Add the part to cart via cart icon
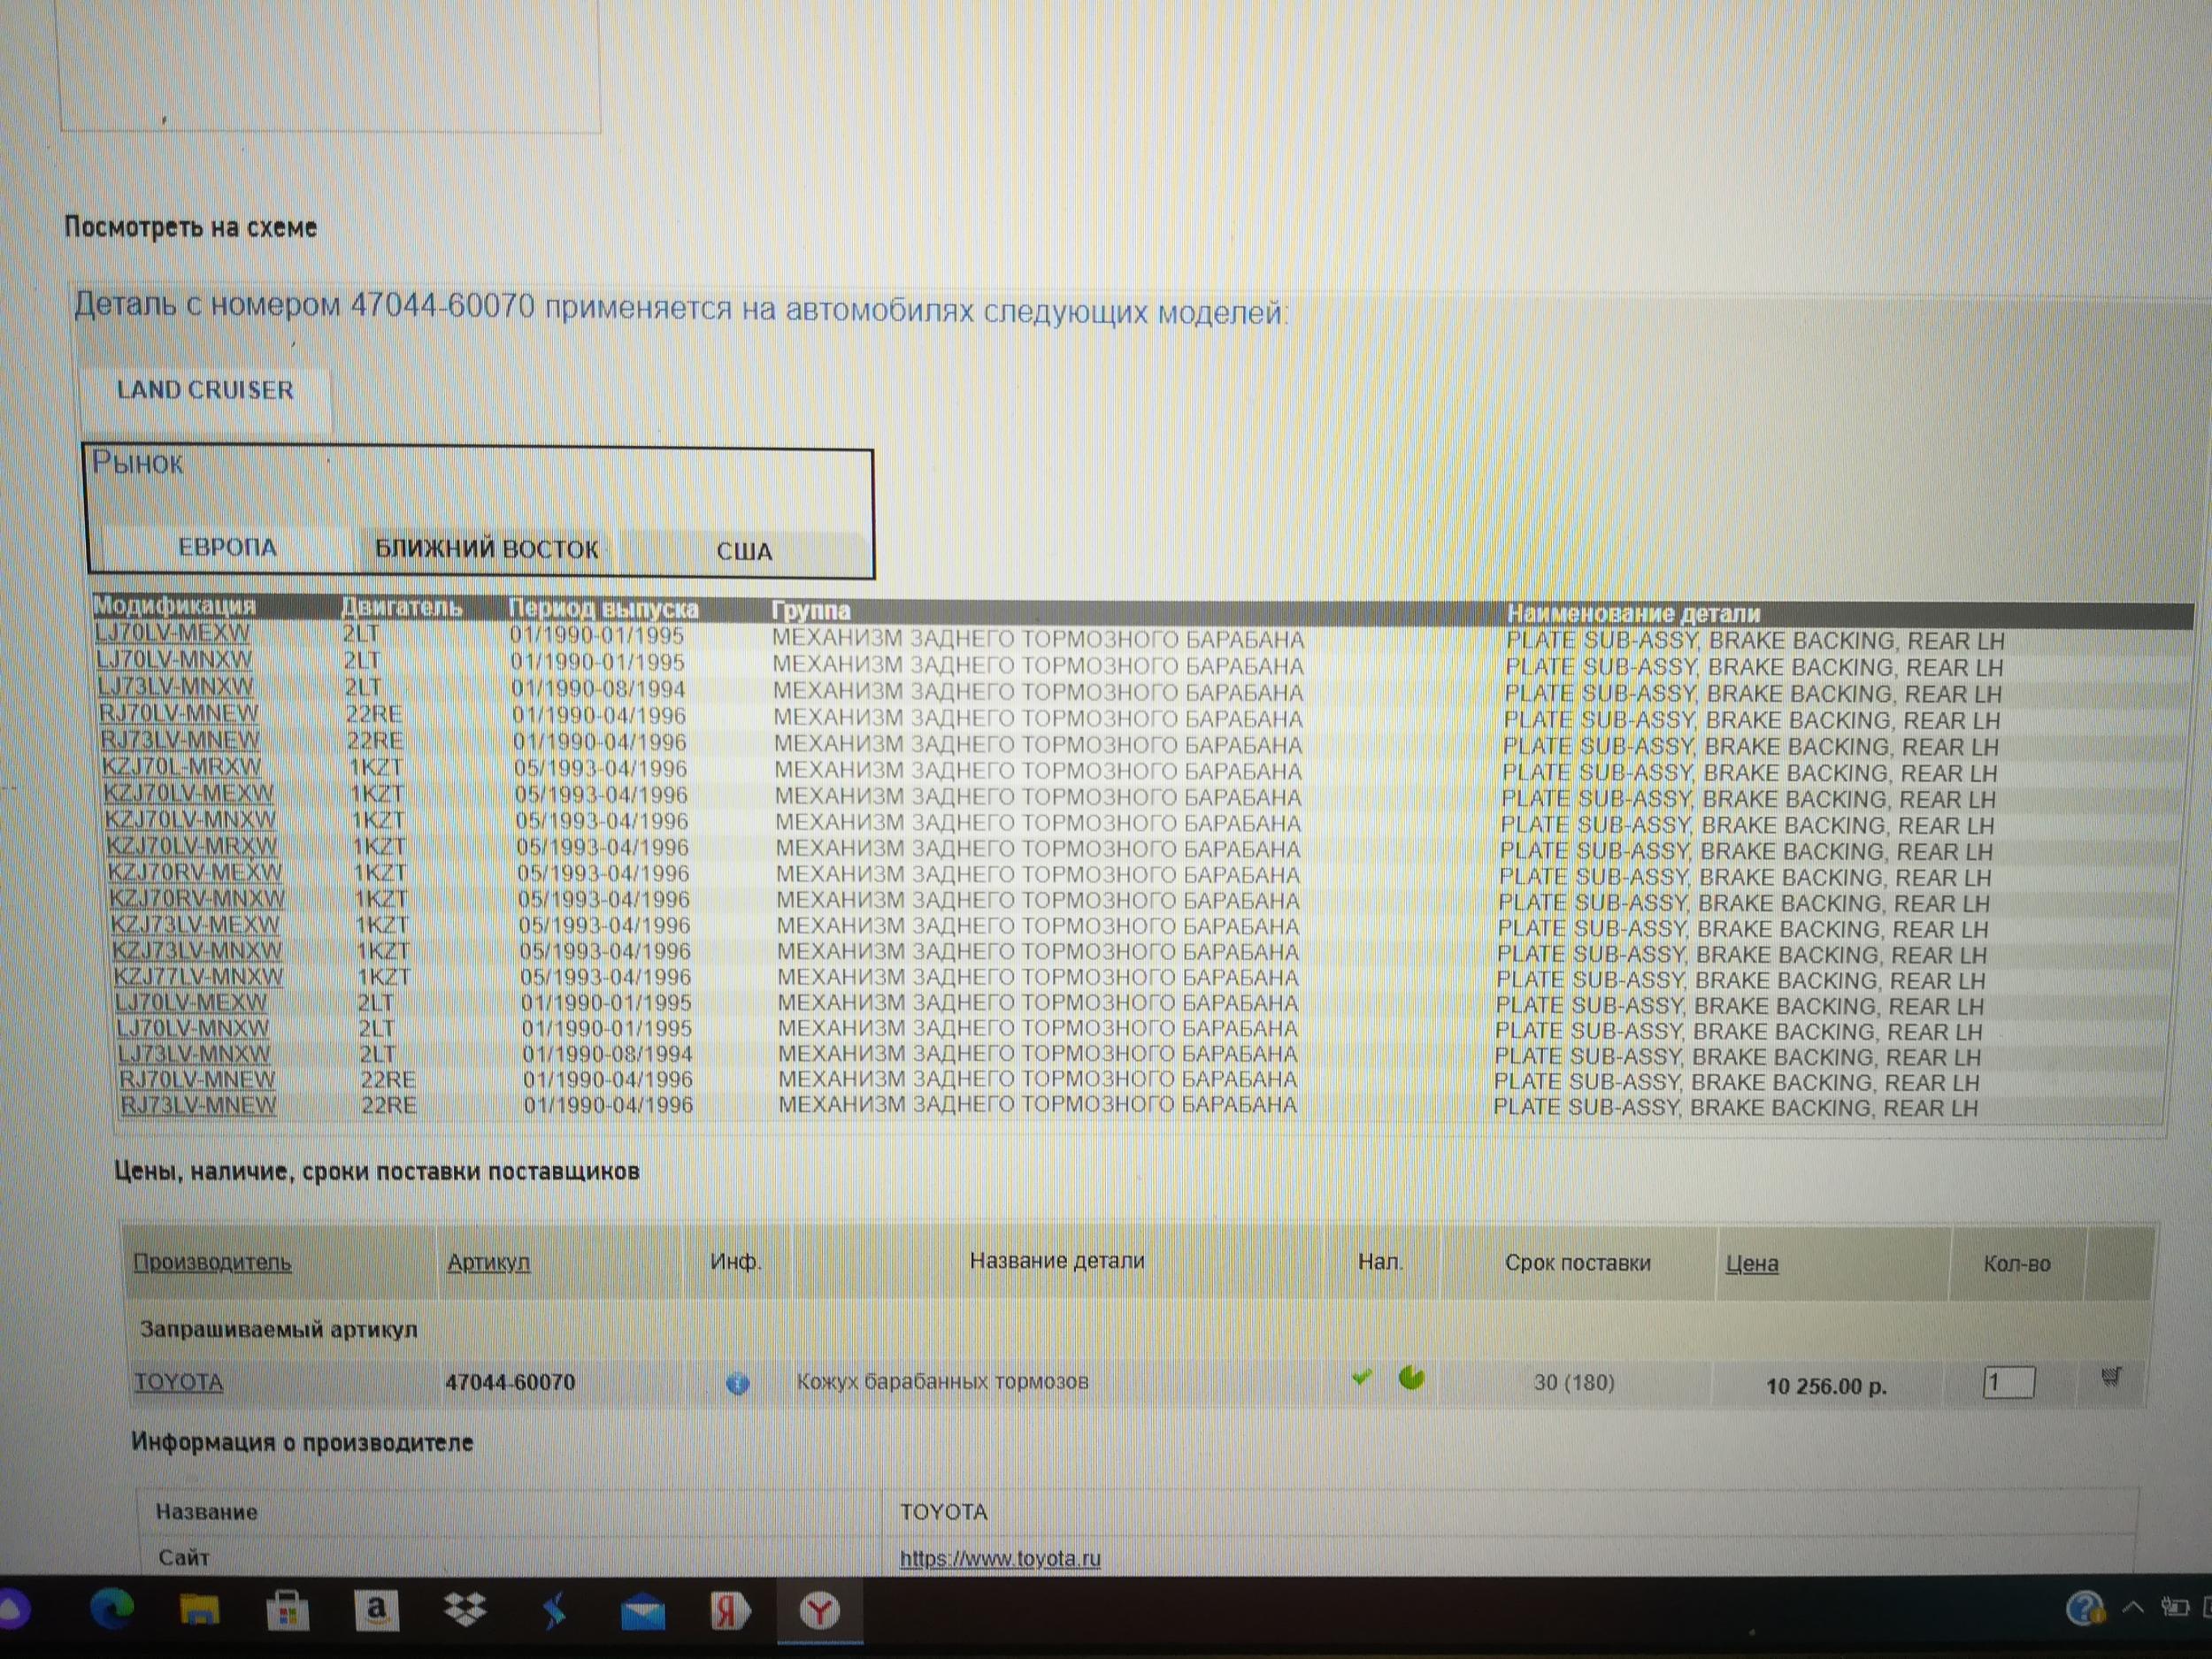The width and height of the screenshot is (2212, 1659). (x=2111, y=1377)
